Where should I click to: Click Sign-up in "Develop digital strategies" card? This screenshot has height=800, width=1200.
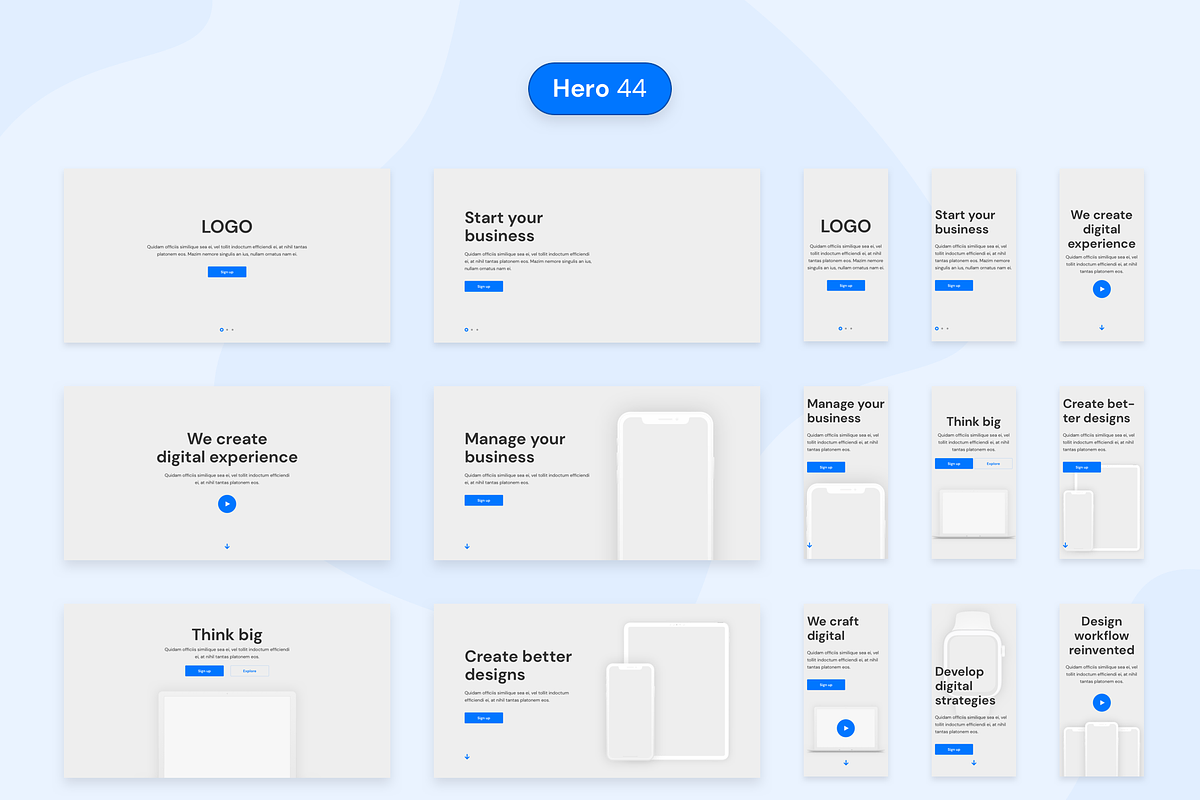tap(954, 749)
